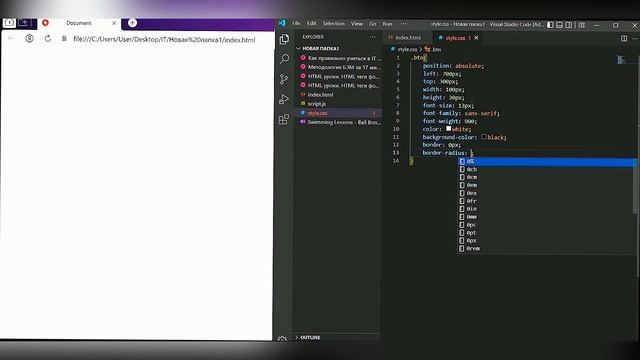Image resolution: width=640 pixels, height=360 pixels.
Task: Open the black color swatch picker
Action: [x=484, y=137]
